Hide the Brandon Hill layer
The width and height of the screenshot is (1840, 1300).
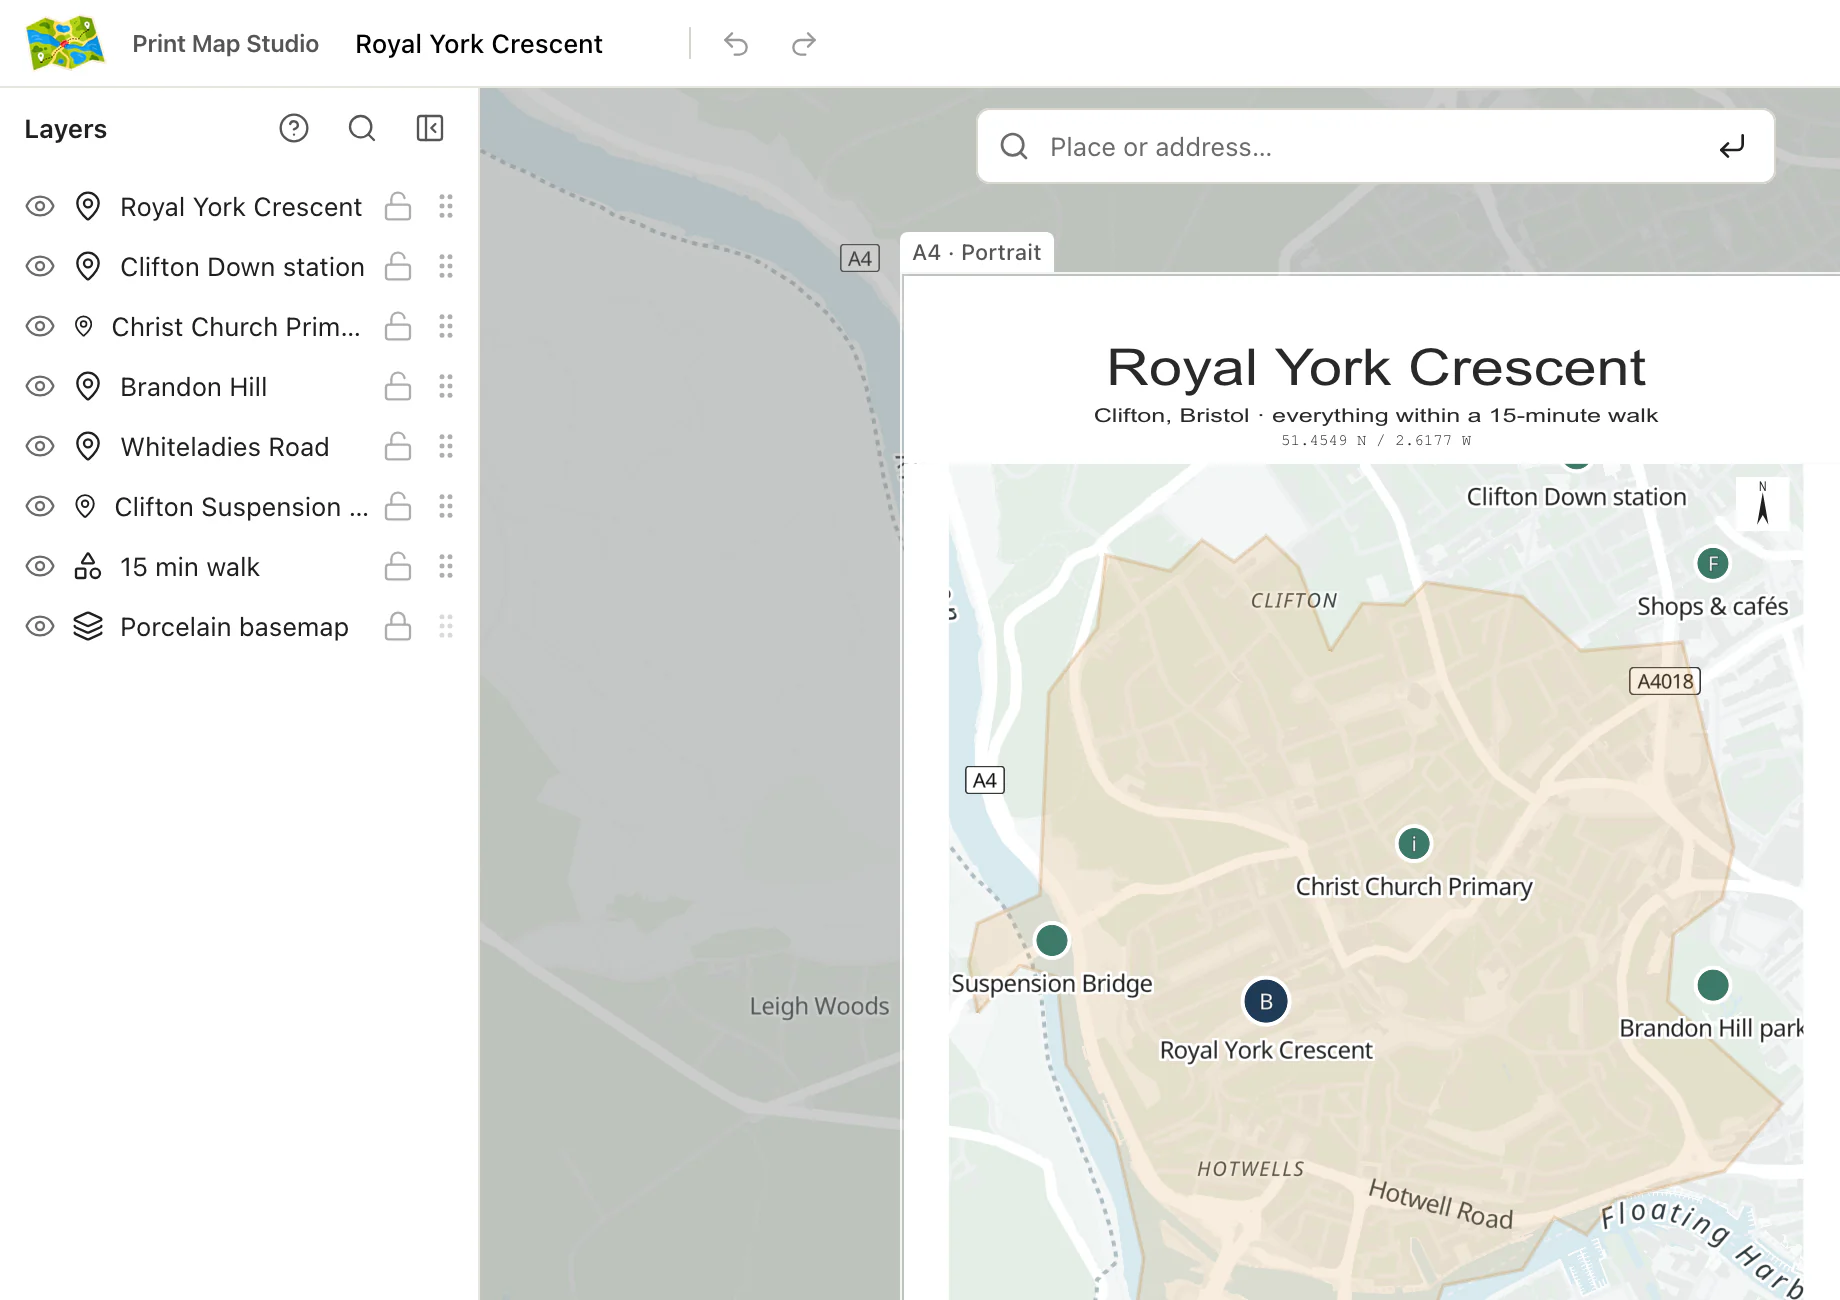[40, 387]
